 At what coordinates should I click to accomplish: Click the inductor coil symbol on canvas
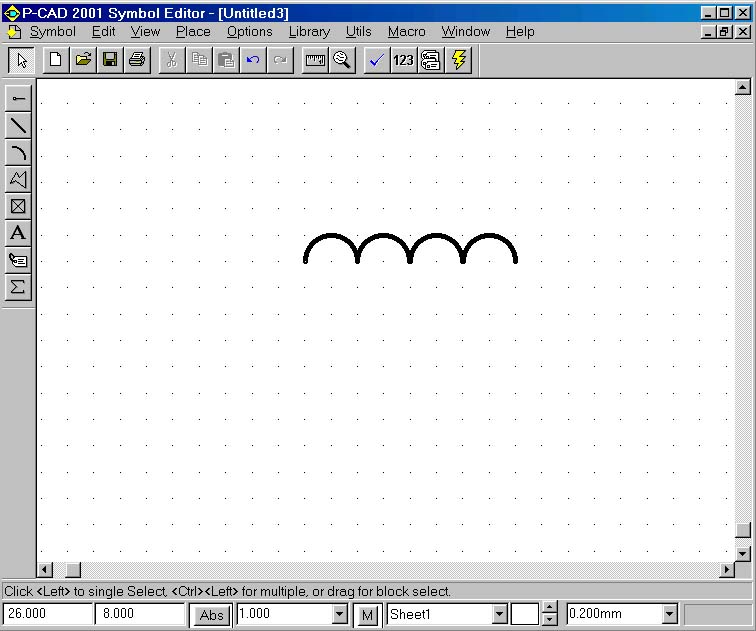pyautogui.click(x=410, y=248)
